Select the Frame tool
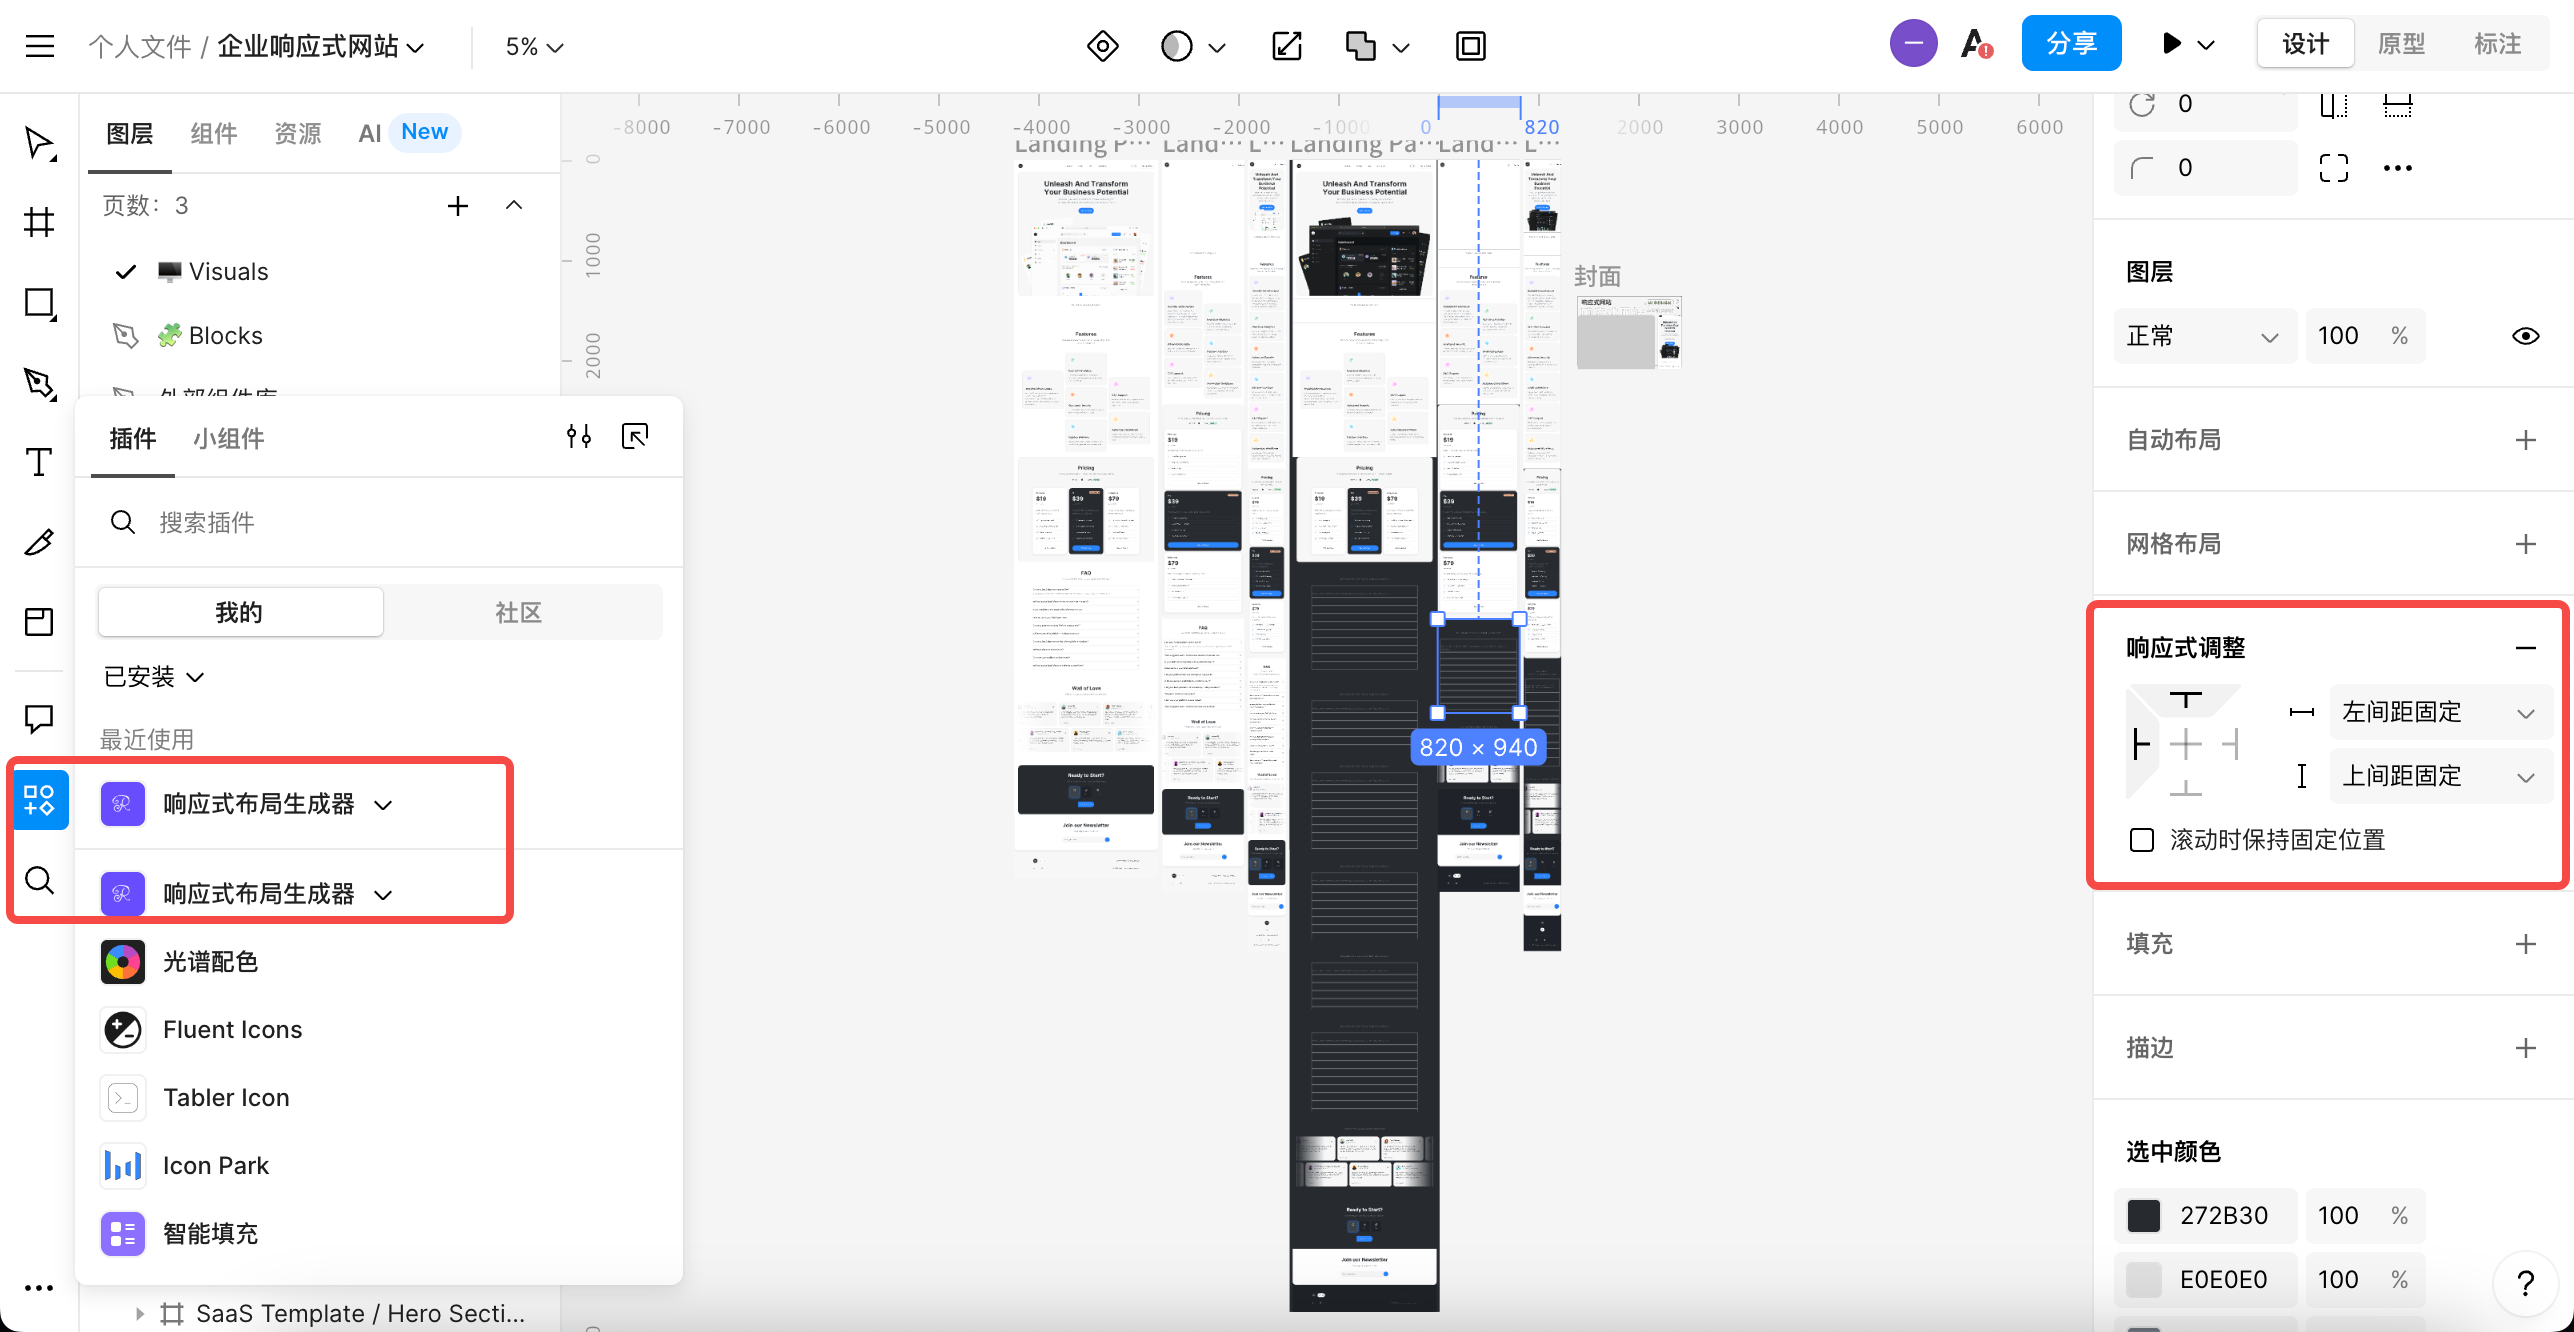2574x1332 pixels. (39, 222)
